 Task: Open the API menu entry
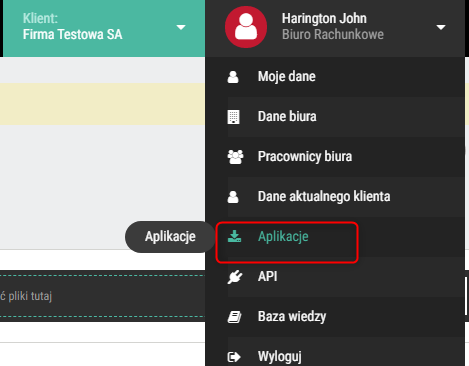coord(335,277)
